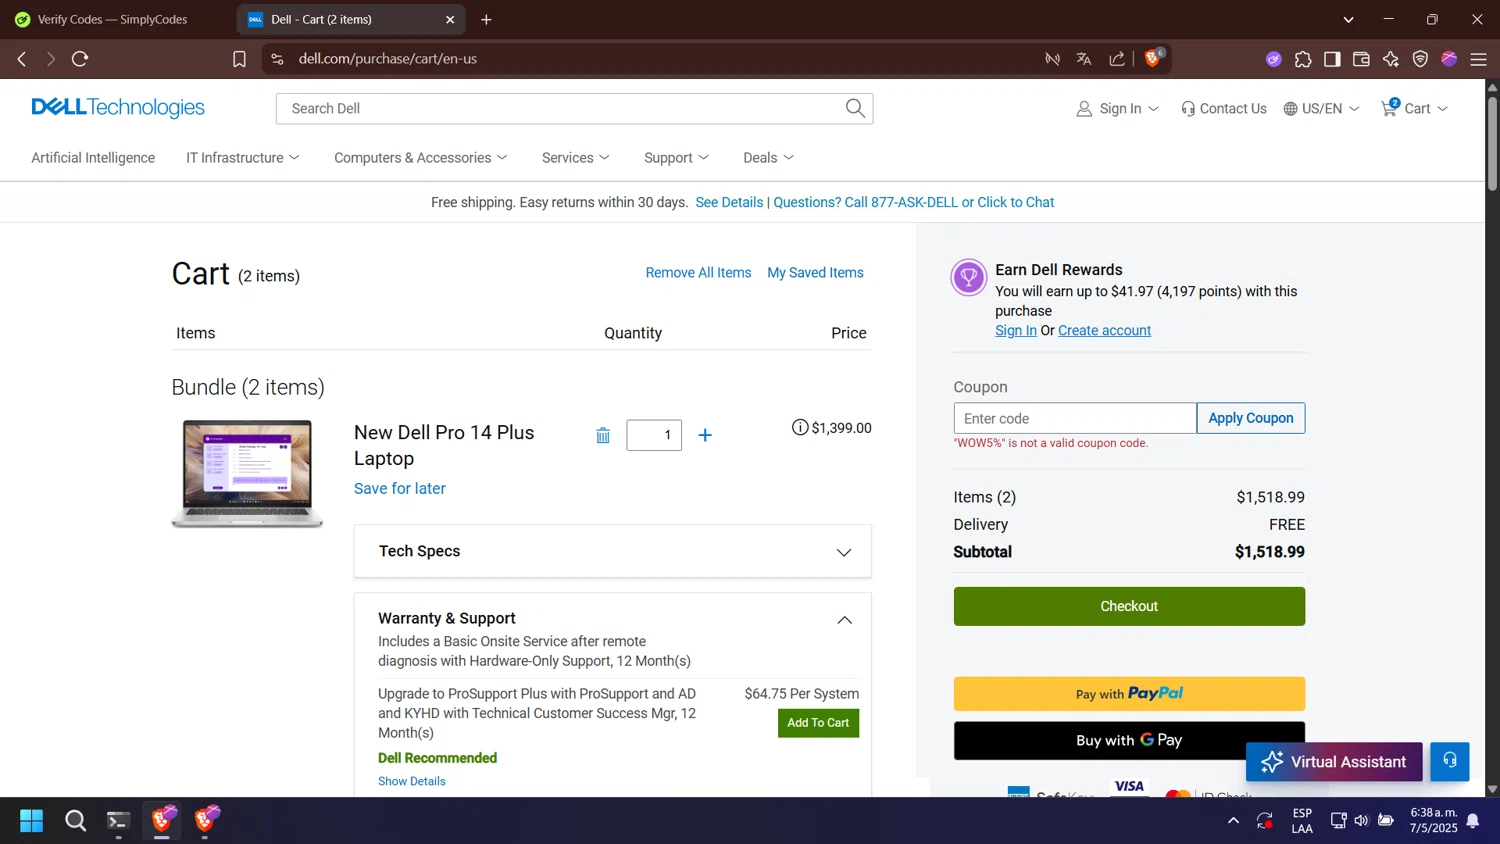Click the laptop product thumbnail
1500x844 pixels.
click(247, 474)
